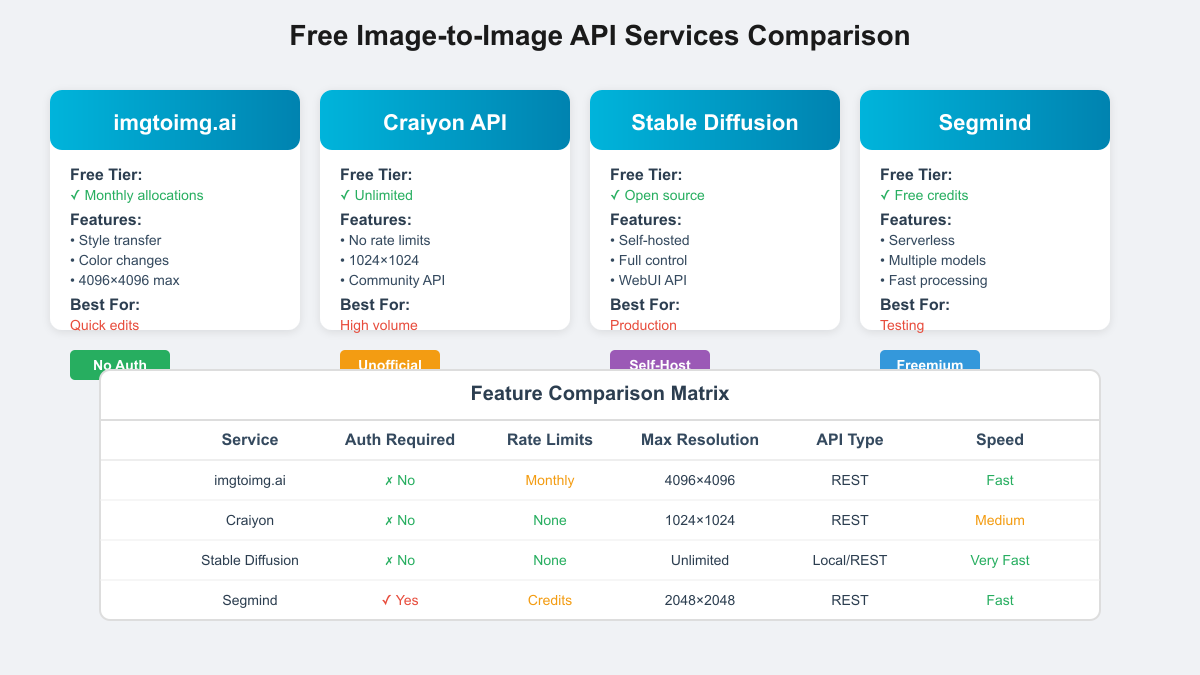Click the red 'Testing' text

coord(902,325)
